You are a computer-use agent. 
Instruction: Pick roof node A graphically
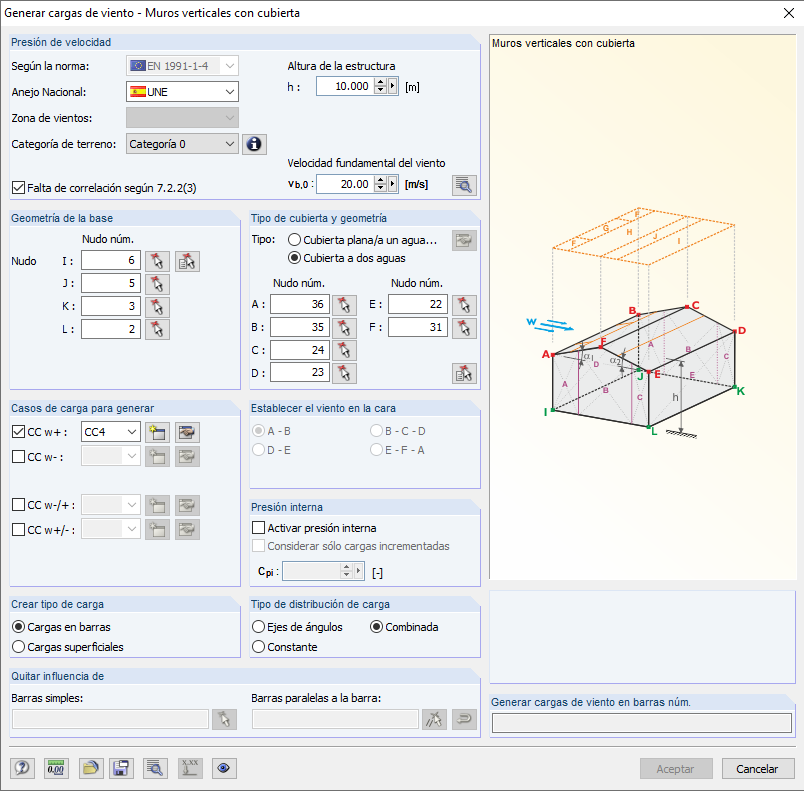pyautogui.click(x=344, y=305)
